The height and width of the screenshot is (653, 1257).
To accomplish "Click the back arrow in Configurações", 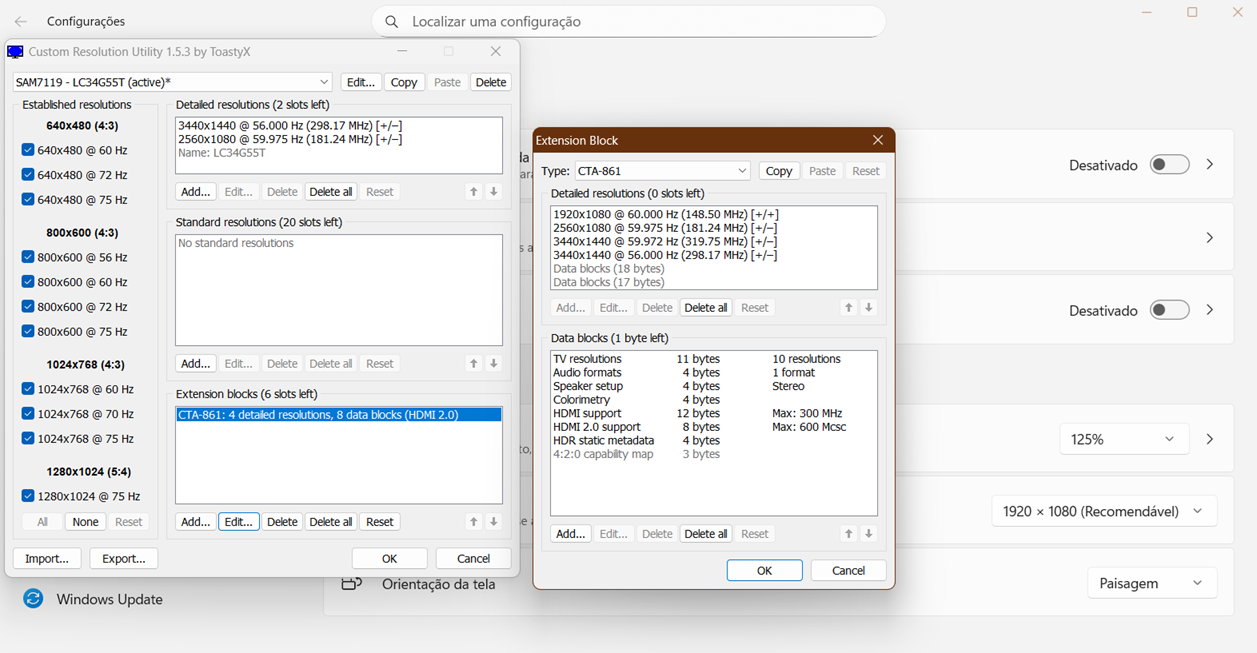I will (20, 21).
